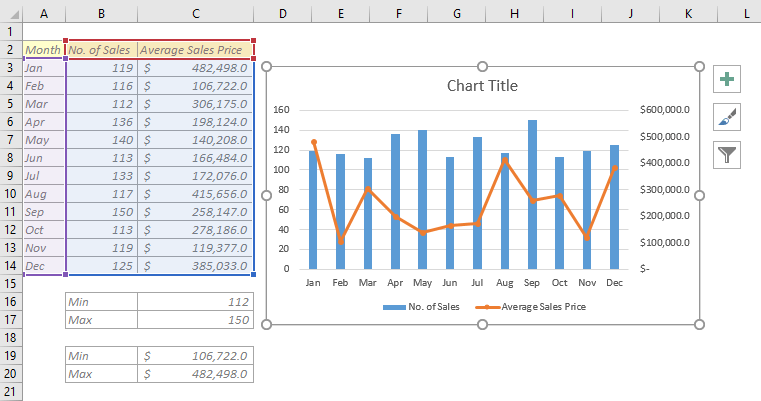The height and width of the screenshot is (401, 761).
Task: Click the Max value cell showing 150
Action: pos(196,320)
